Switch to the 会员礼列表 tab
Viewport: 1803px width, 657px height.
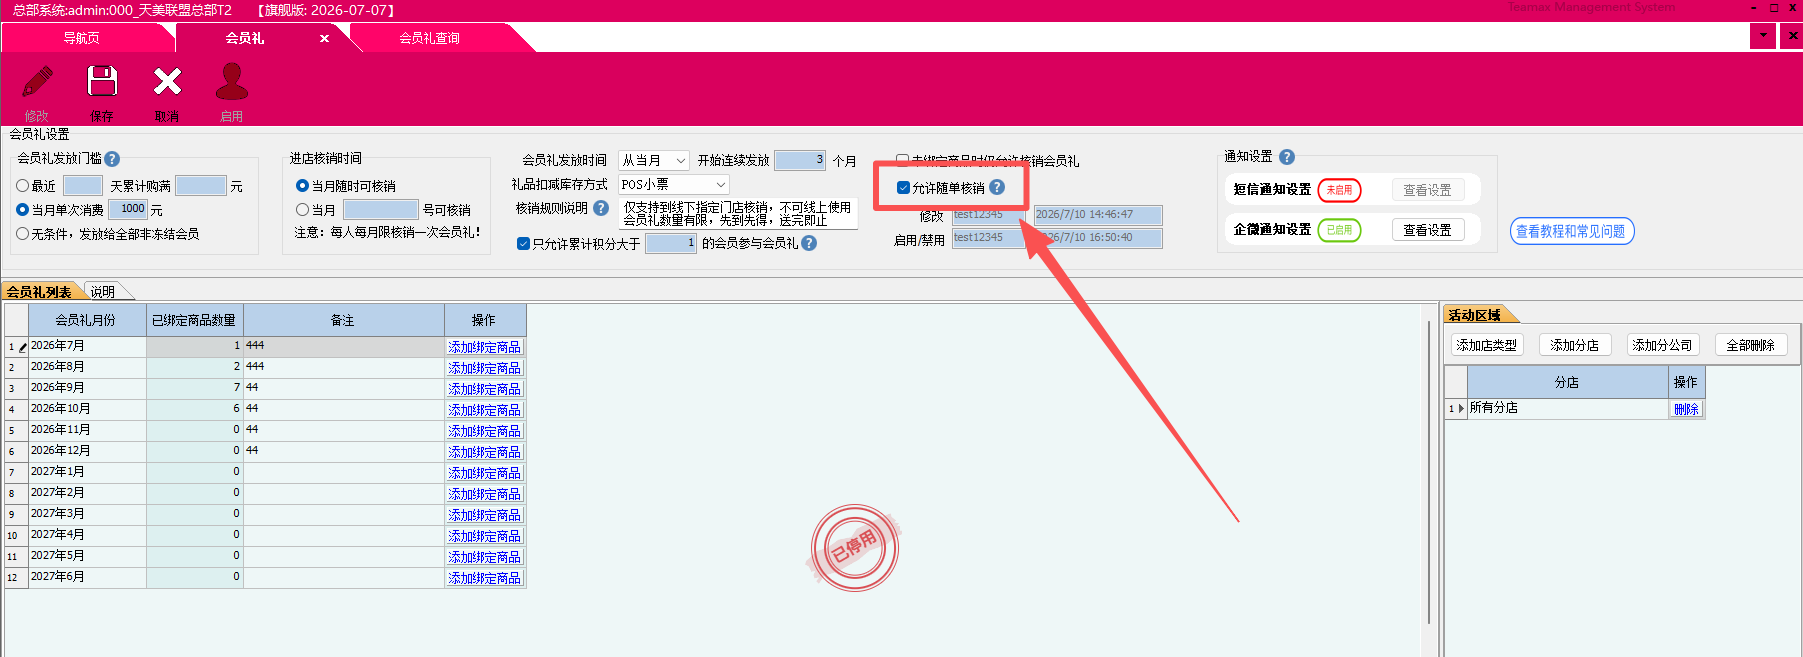[39, 292]
